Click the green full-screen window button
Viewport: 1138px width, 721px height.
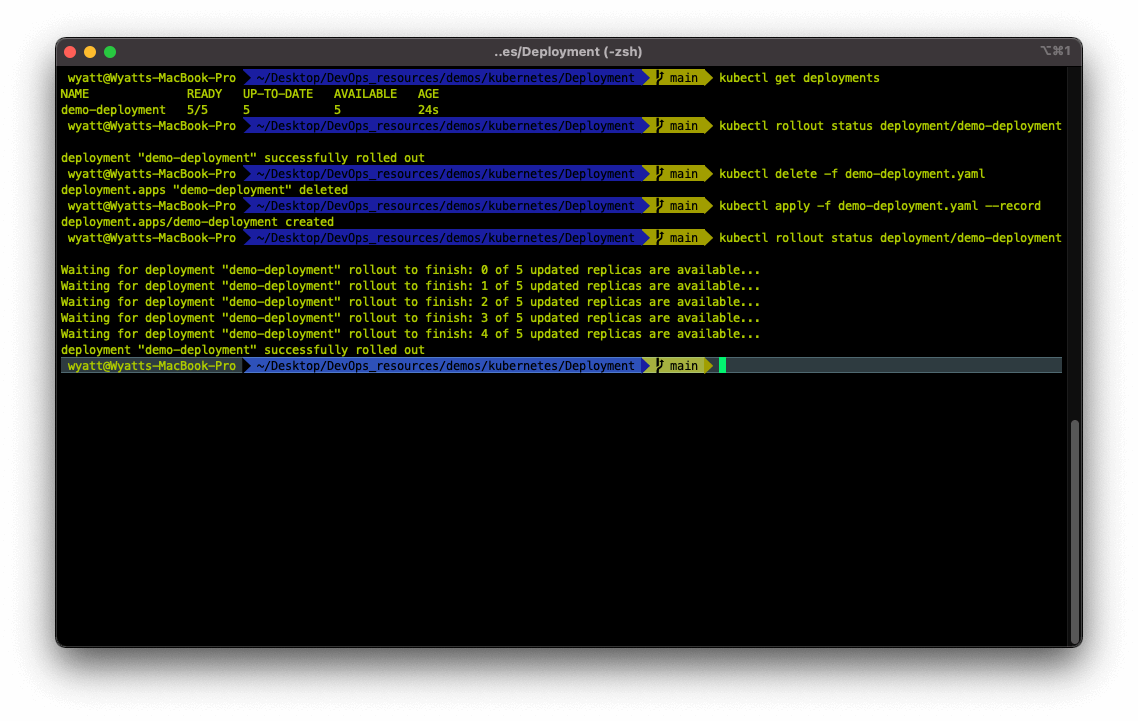click(110, 52)
